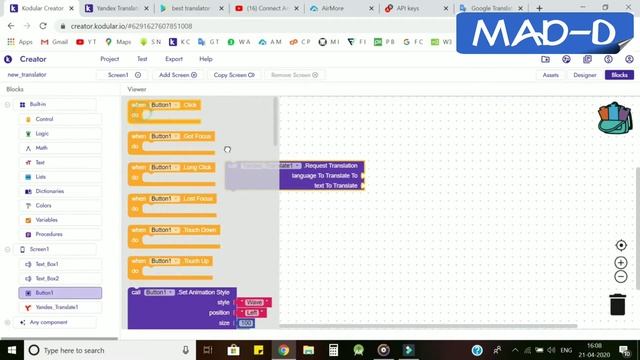Click the trash can in the workspace
Screen dimensions: 640x360
pyautogui.click(x=618, y=304)
